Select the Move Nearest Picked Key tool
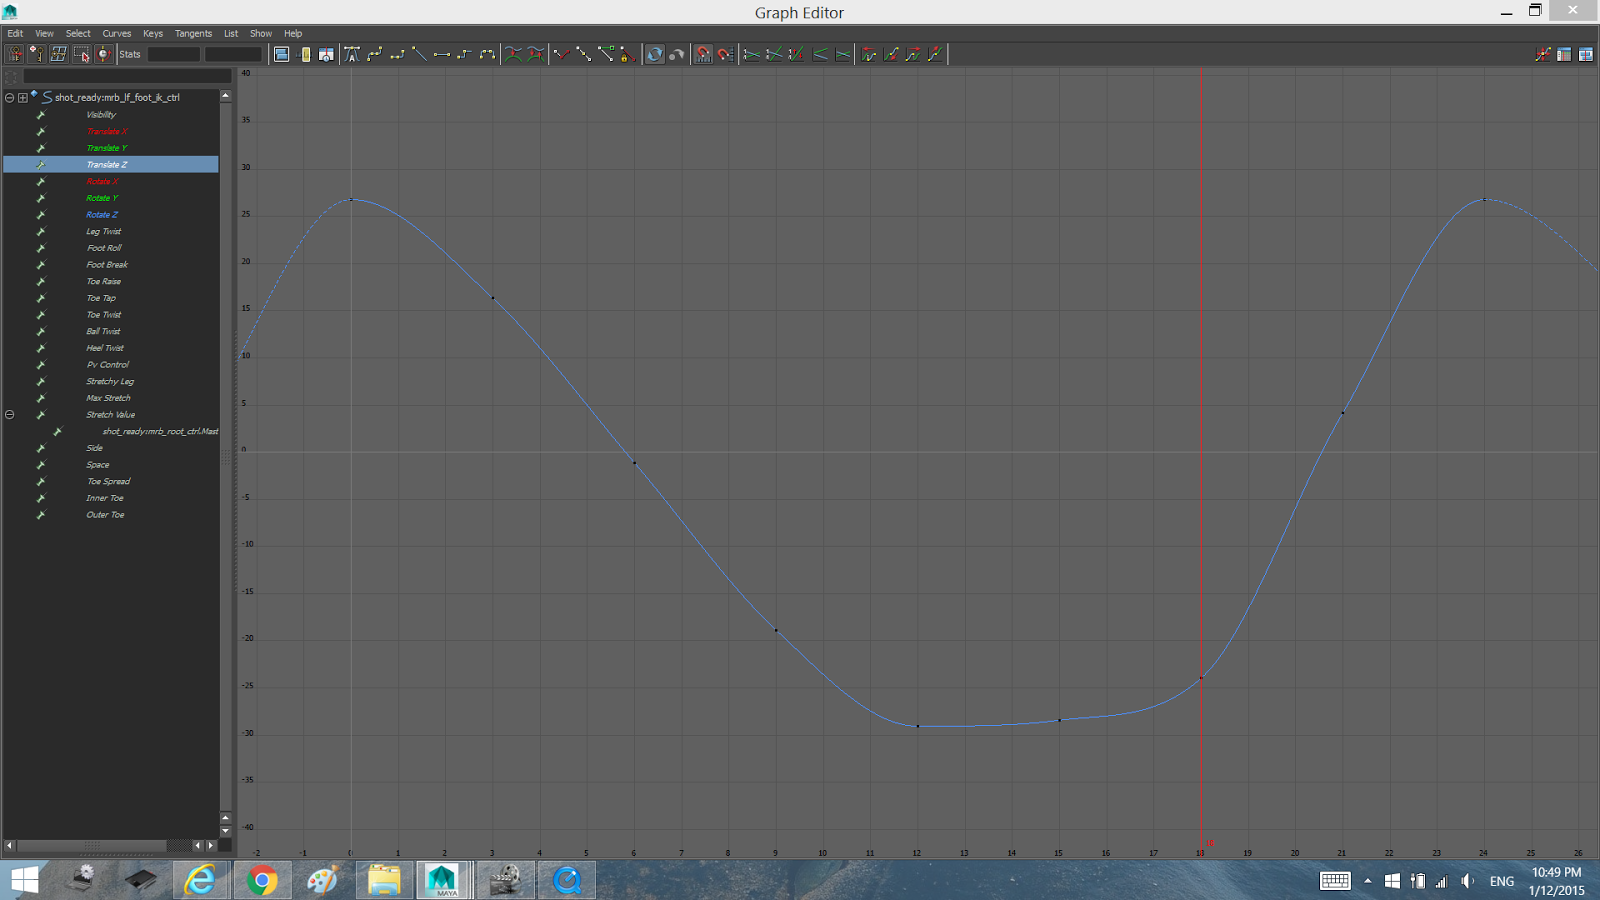Image resolution: width=1600 pixels, height=900 pixels. 14,54
